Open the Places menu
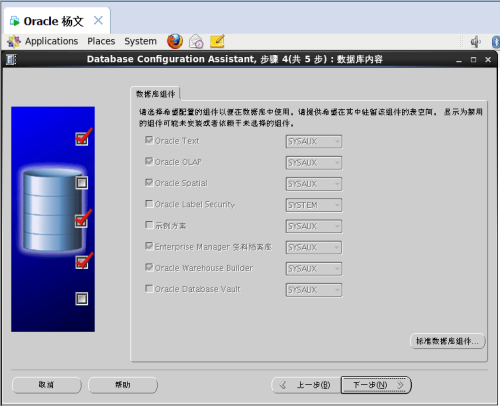Image resolution: width=500 pixels, height=406 pixels. tap(101, 41)
